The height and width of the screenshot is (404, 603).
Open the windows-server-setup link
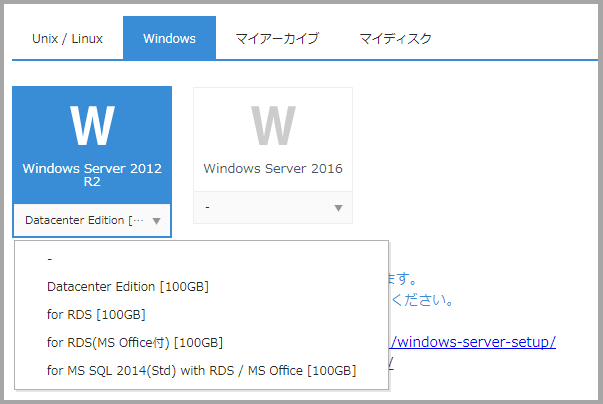tap(473, 342)
